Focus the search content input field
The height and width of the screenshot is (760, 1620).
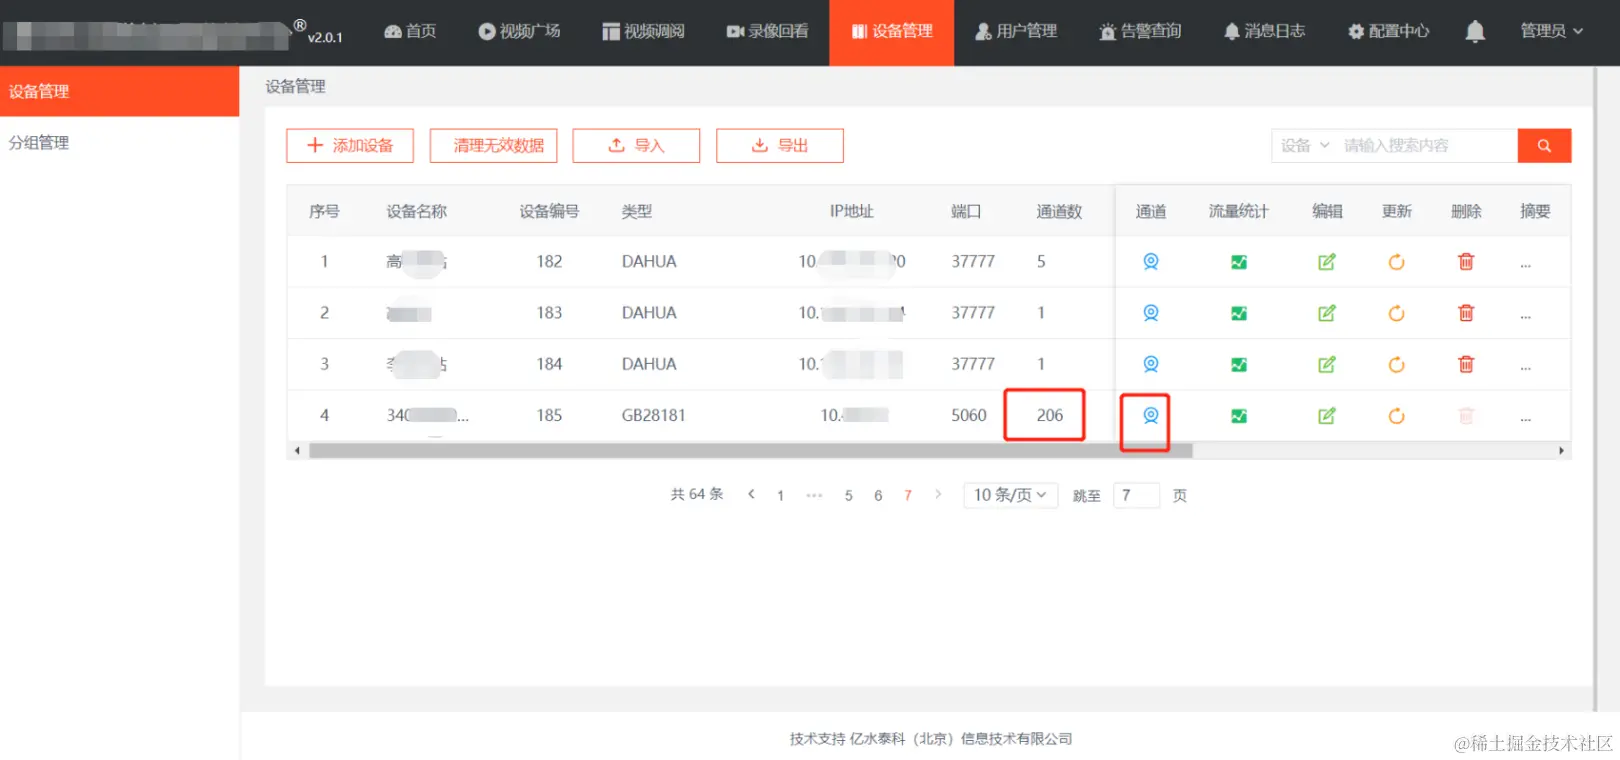pyautogui.click(x=1427, y=146)
